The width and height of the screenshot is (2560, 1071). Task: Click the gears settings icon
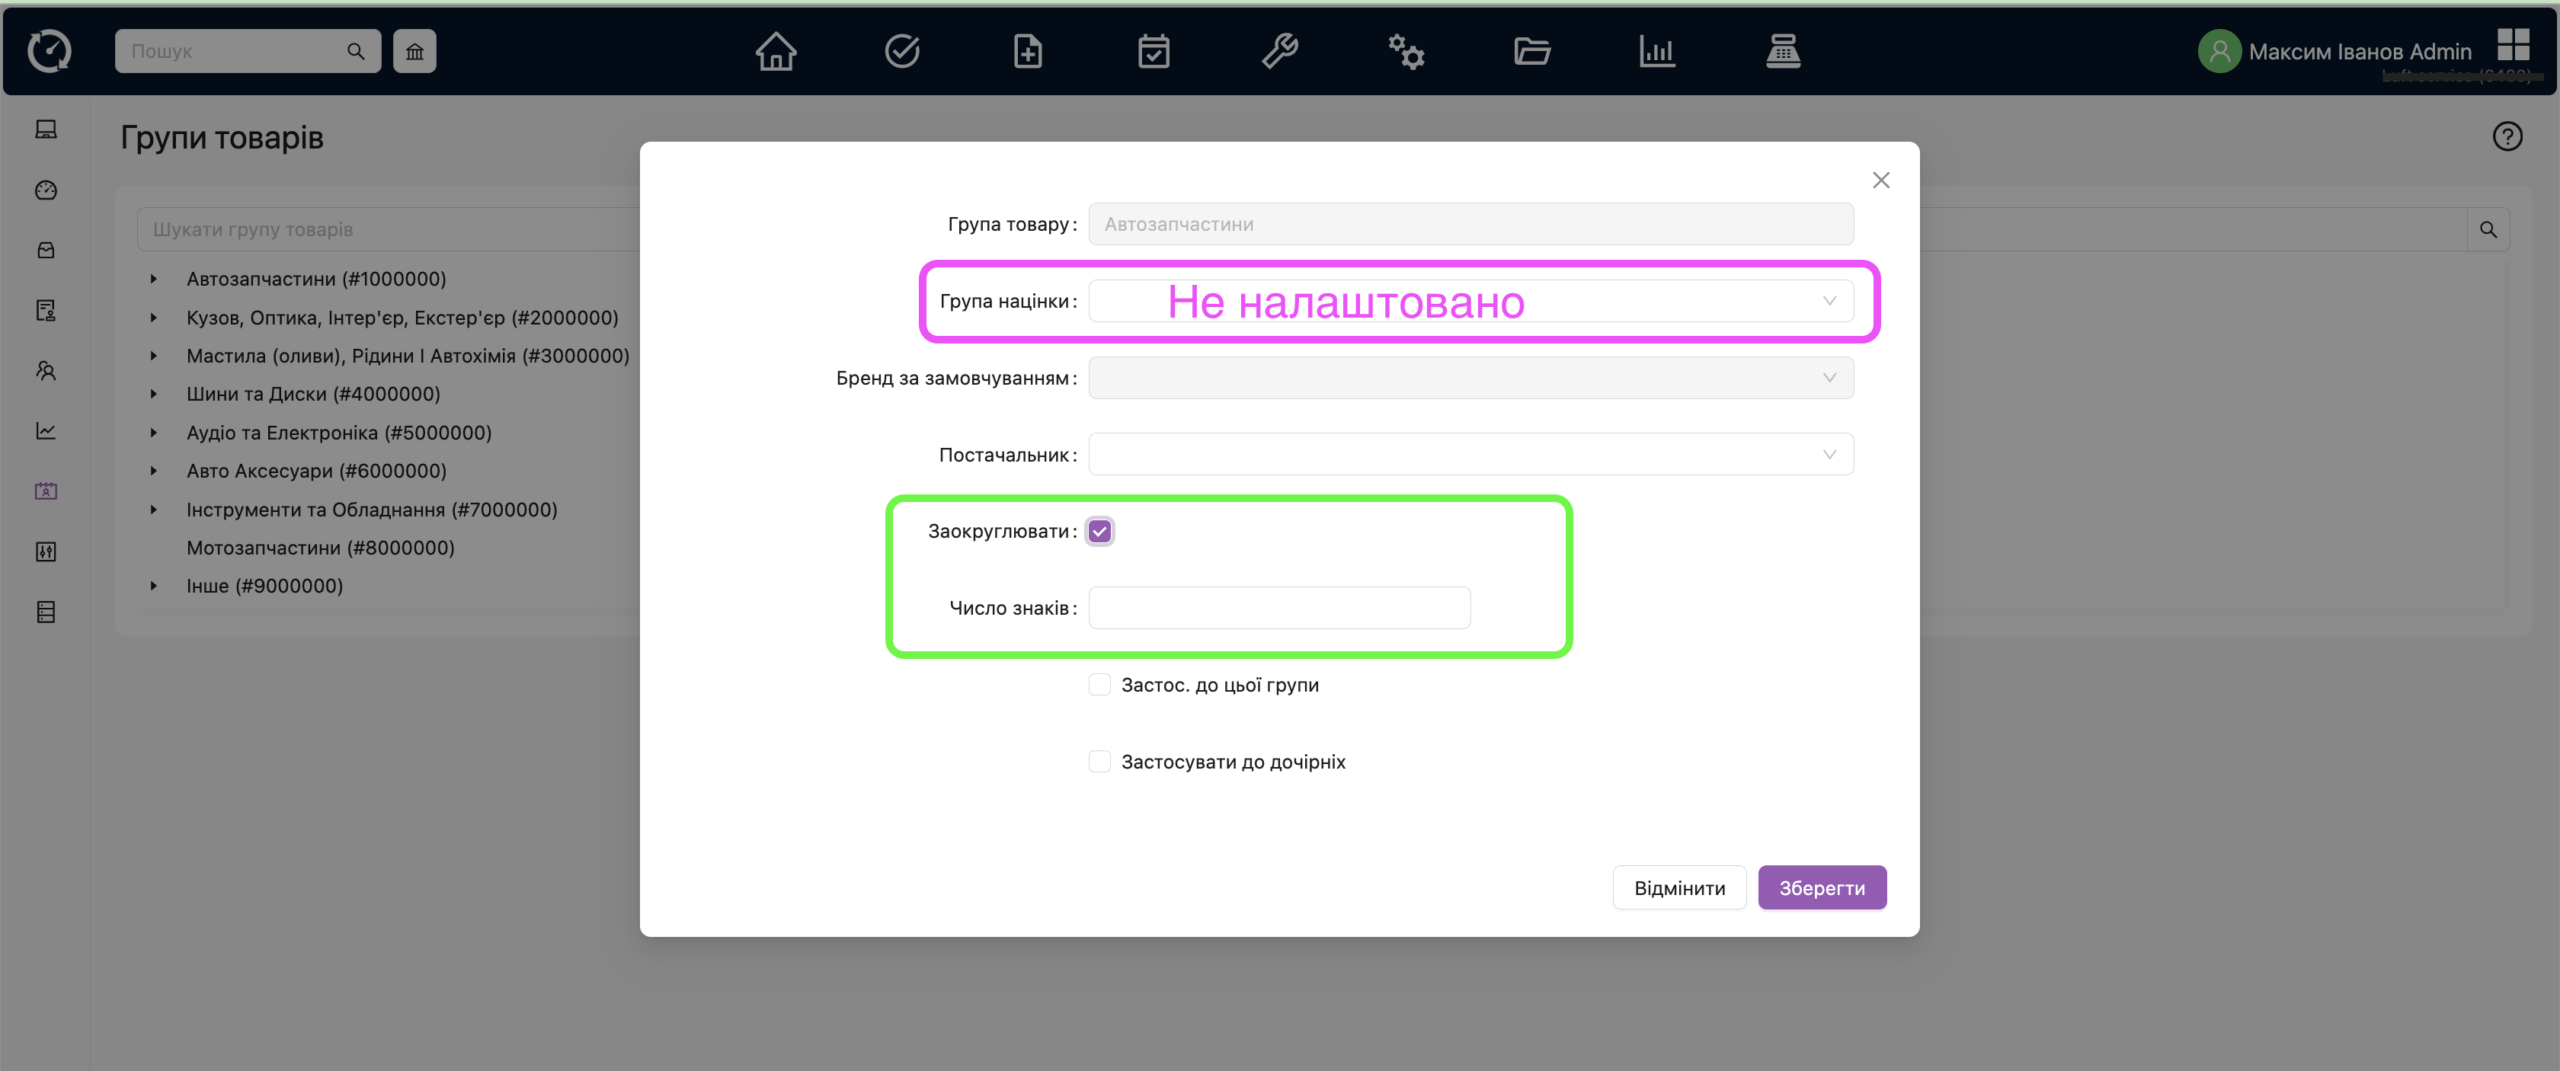pos(1405,51)
